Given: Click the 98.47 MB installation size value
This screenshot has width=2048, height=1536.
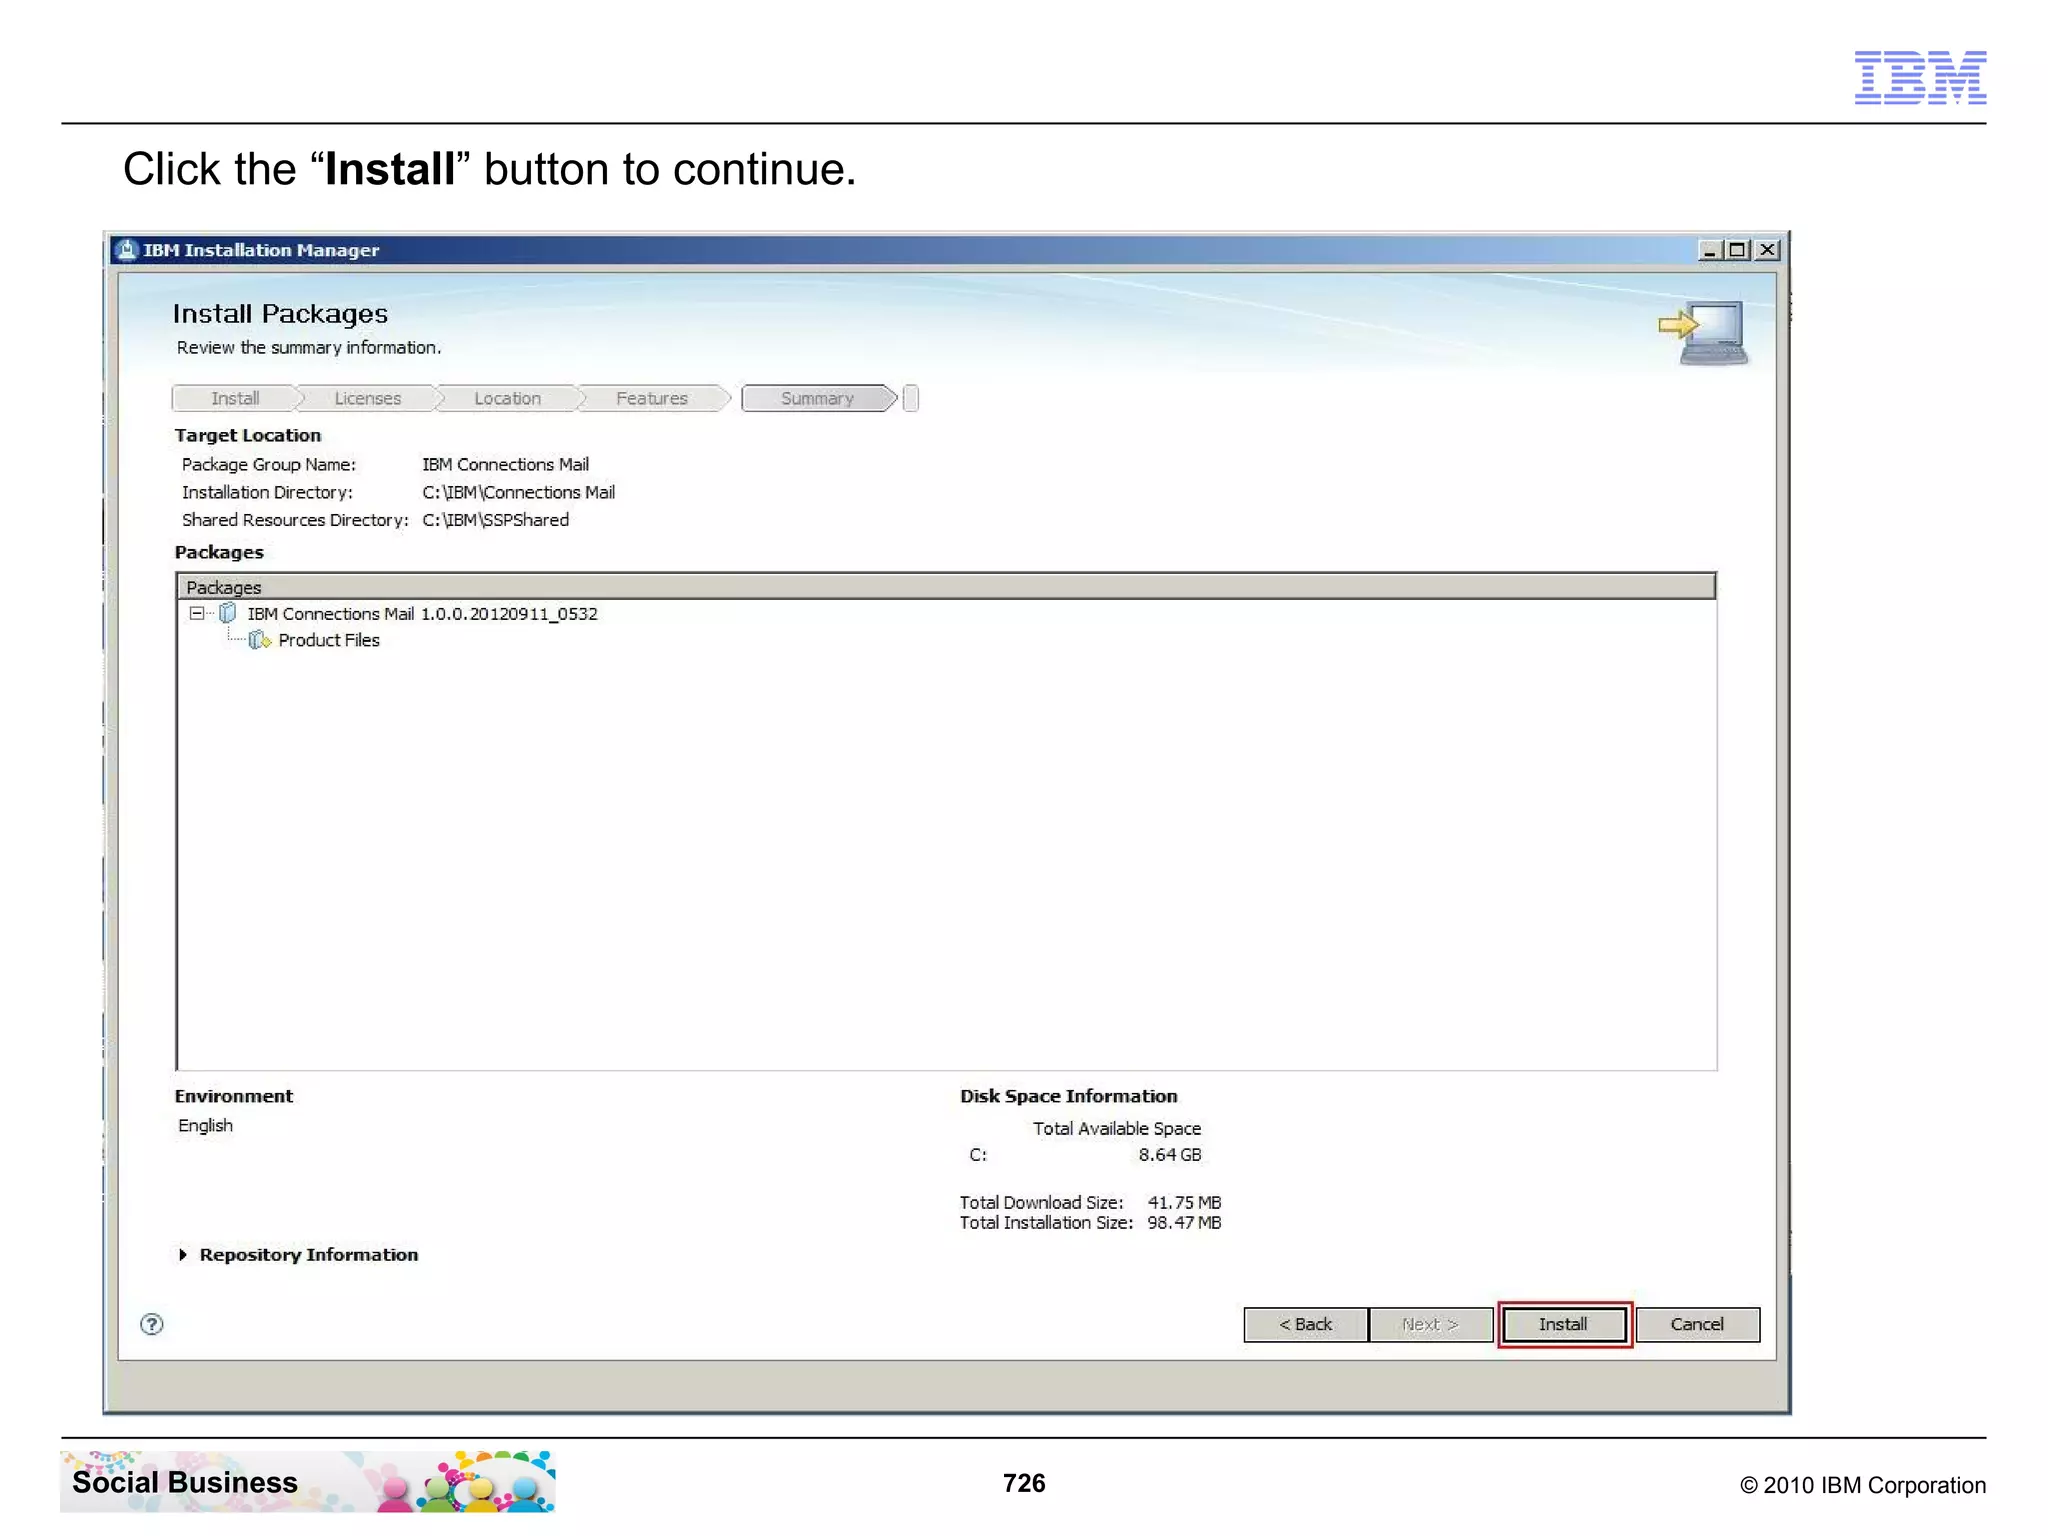Looking at the screenshot, I should pyautogui.click(x=1185, y=1223).
